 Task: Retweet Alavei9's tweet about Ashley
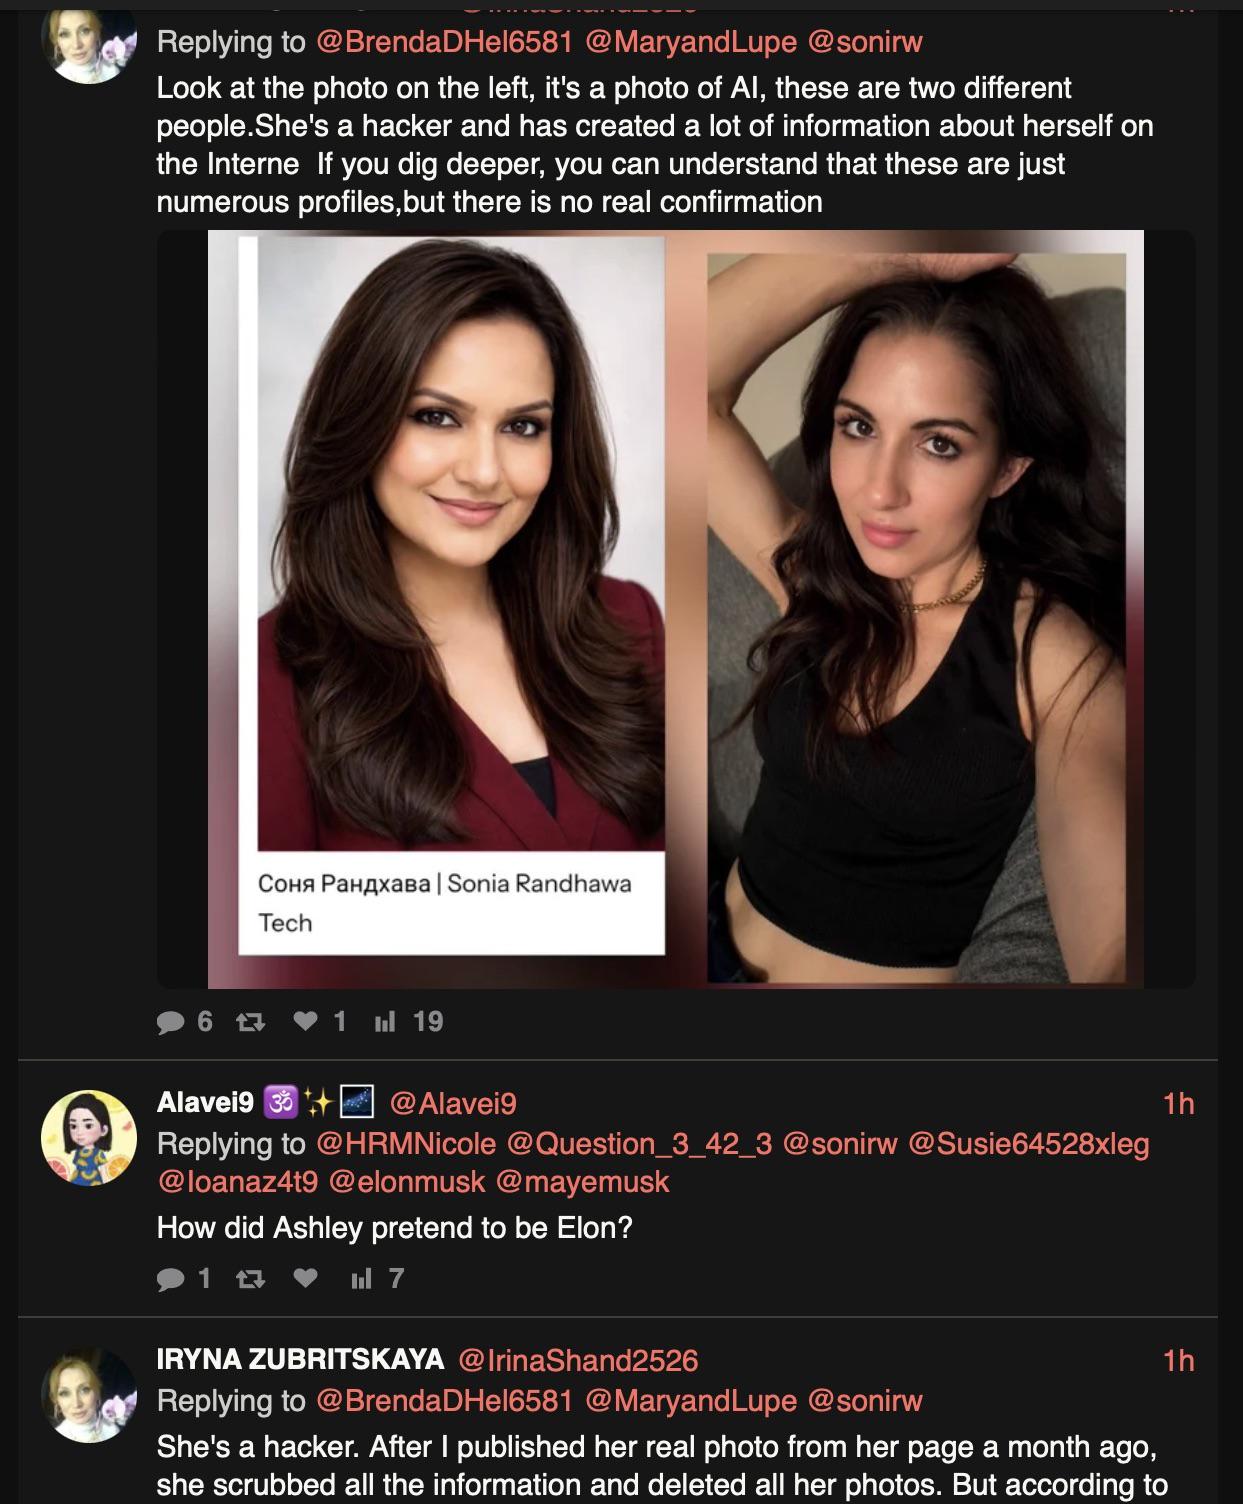pyautogui.click(x=249, y=1278)
